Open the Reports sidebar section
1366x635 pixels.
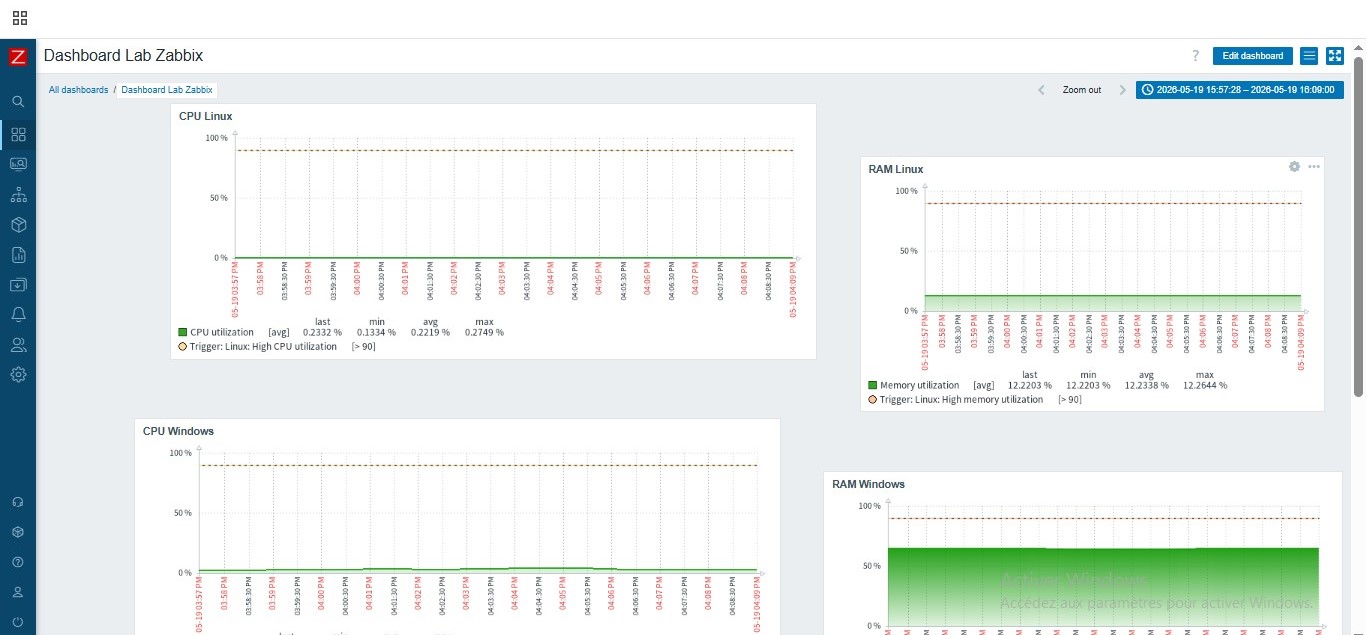(x=18, y=255)
